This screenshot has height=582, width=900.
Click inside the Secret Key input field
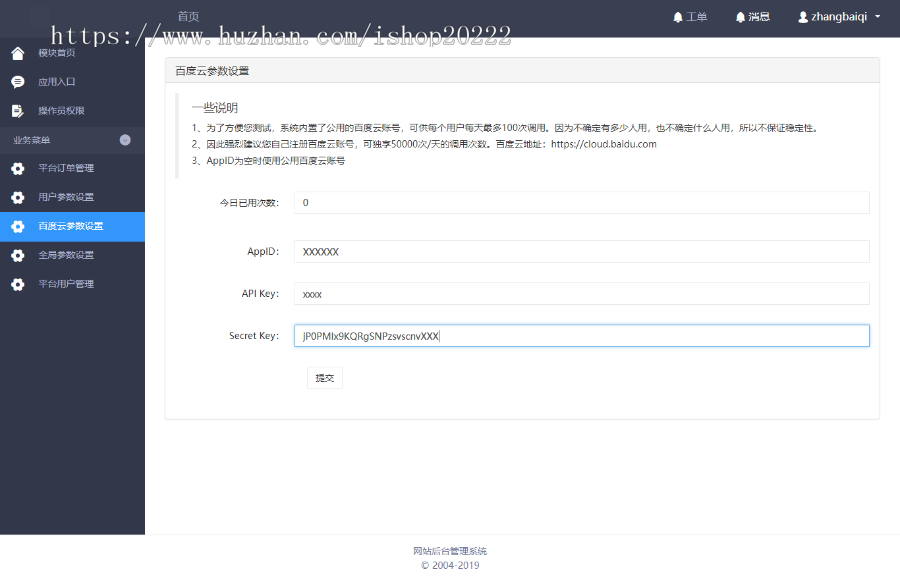(580, 335)
